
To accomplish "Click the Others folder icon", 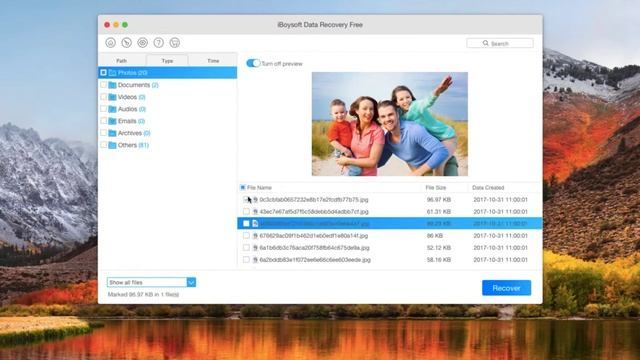I will 112,145.
